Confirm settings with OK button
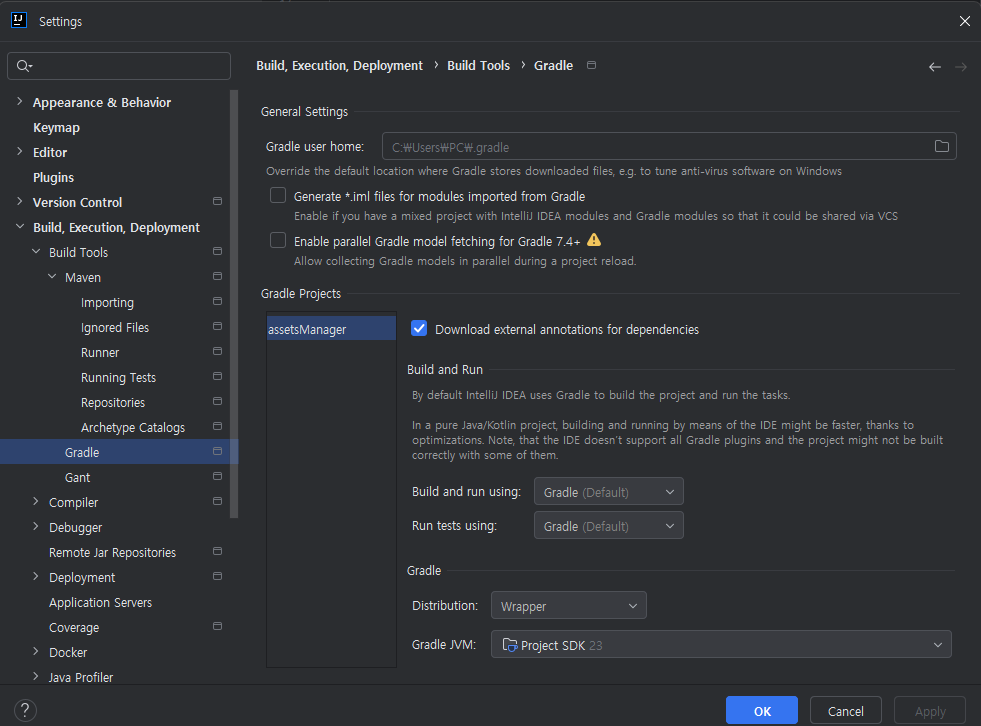Viewport: 981px width, 726px height. click(761, 711)
